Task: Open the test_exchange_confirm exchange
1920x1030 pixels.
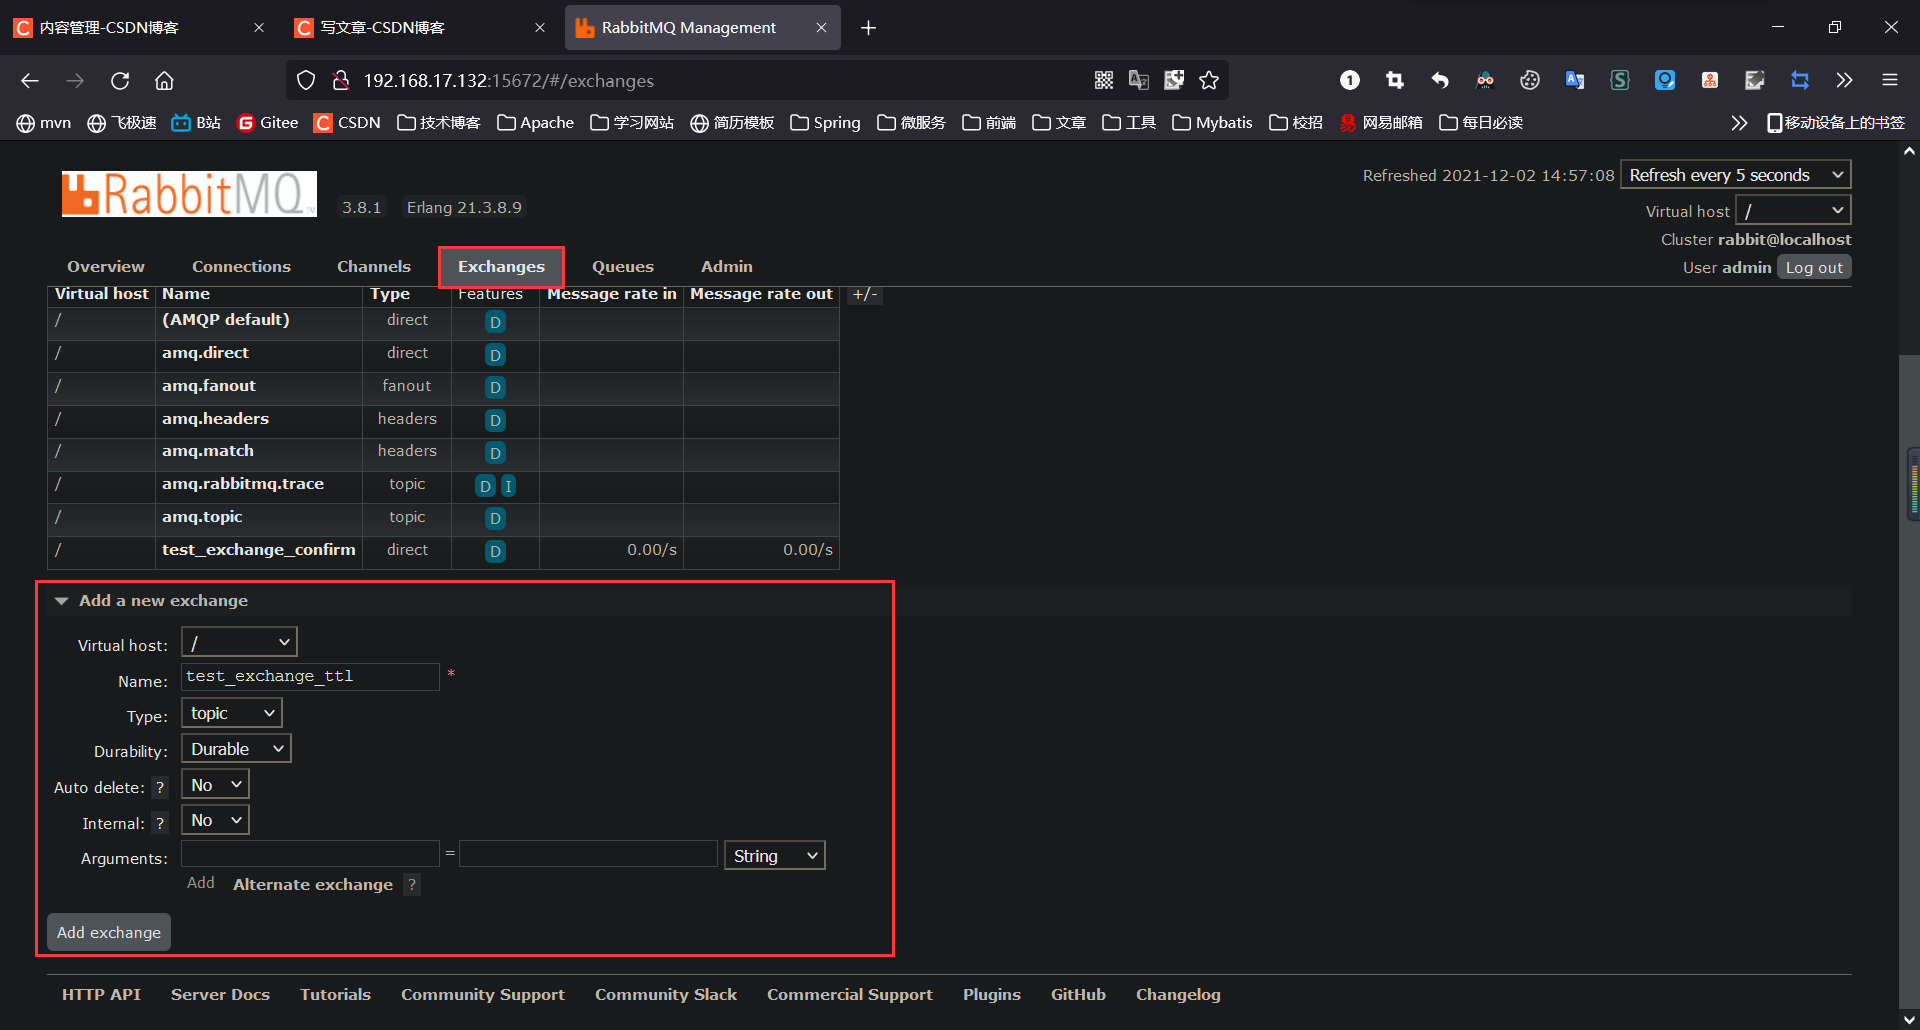Action: [259, 550]
